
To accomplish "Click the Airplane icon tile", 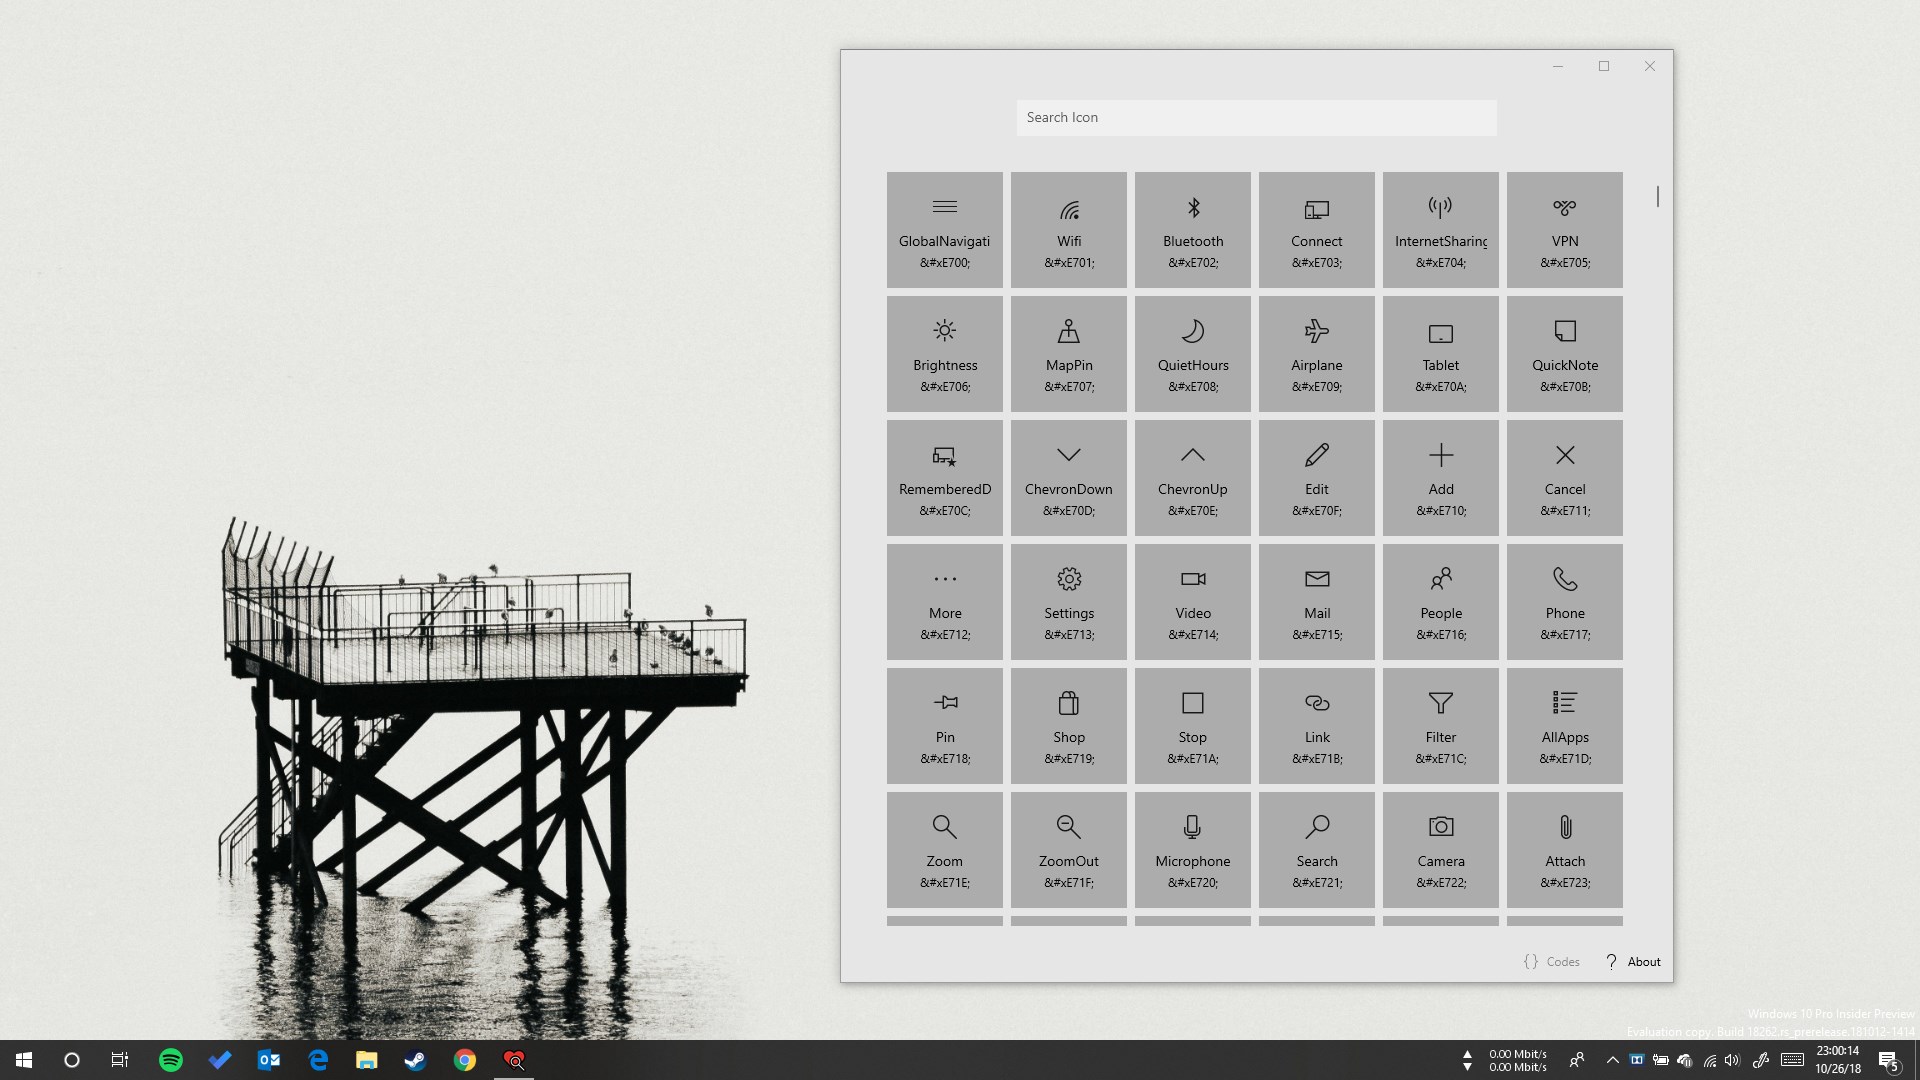I will 1316,354.
